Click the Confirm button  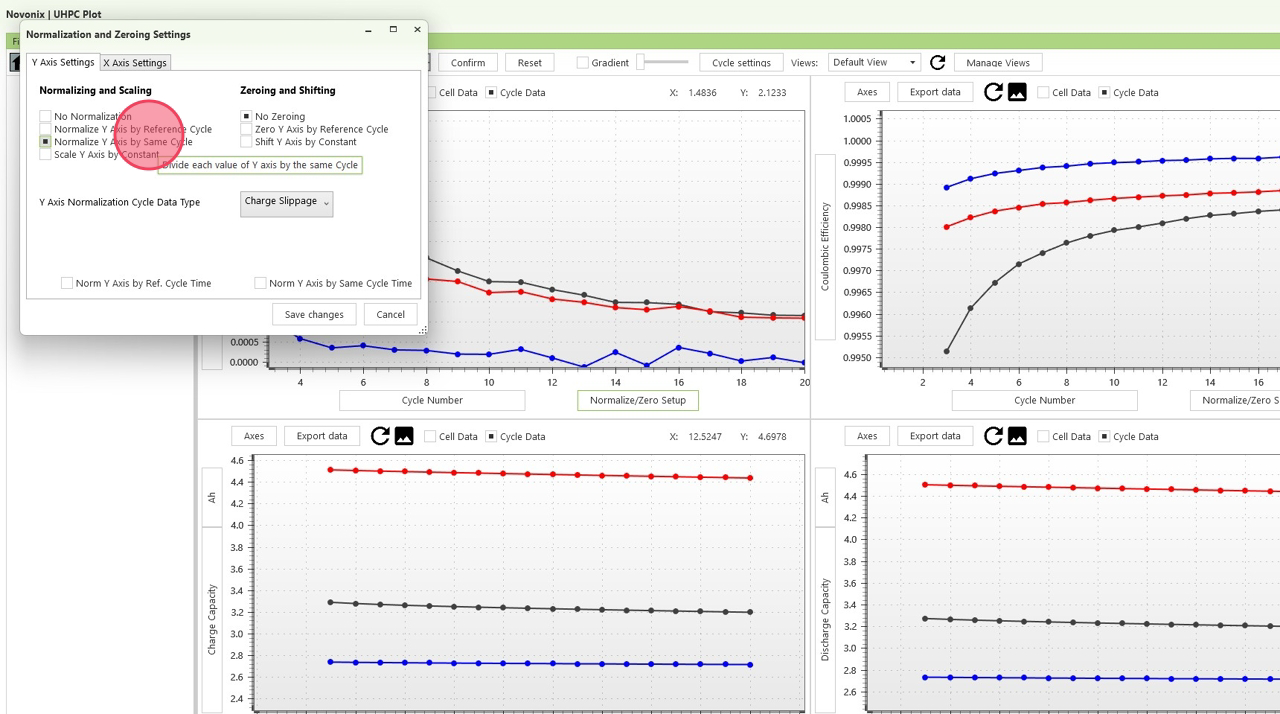tap(468, 62)
